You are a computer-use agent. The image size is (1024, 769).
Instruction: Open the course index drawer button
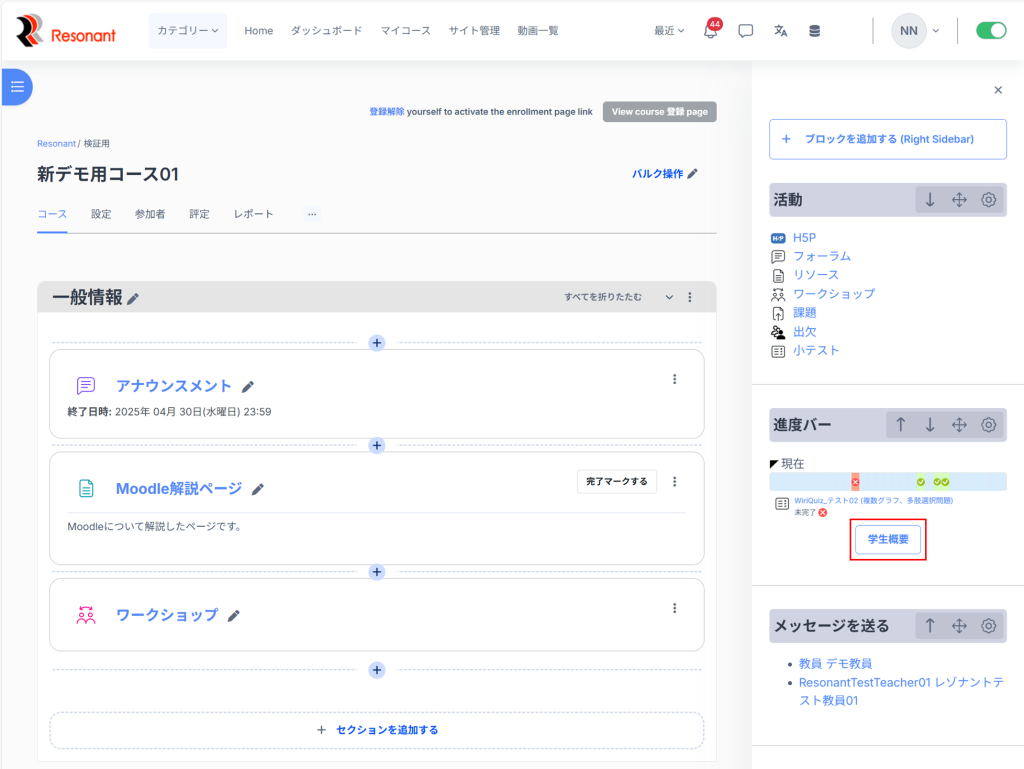click(x=17, y=87)
